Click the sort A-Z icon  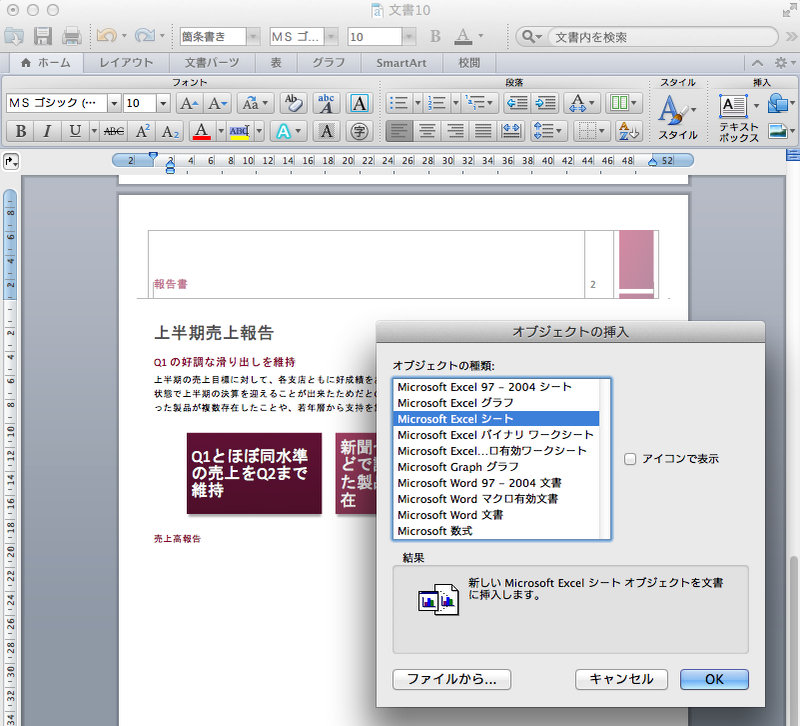tap(628, 131)
